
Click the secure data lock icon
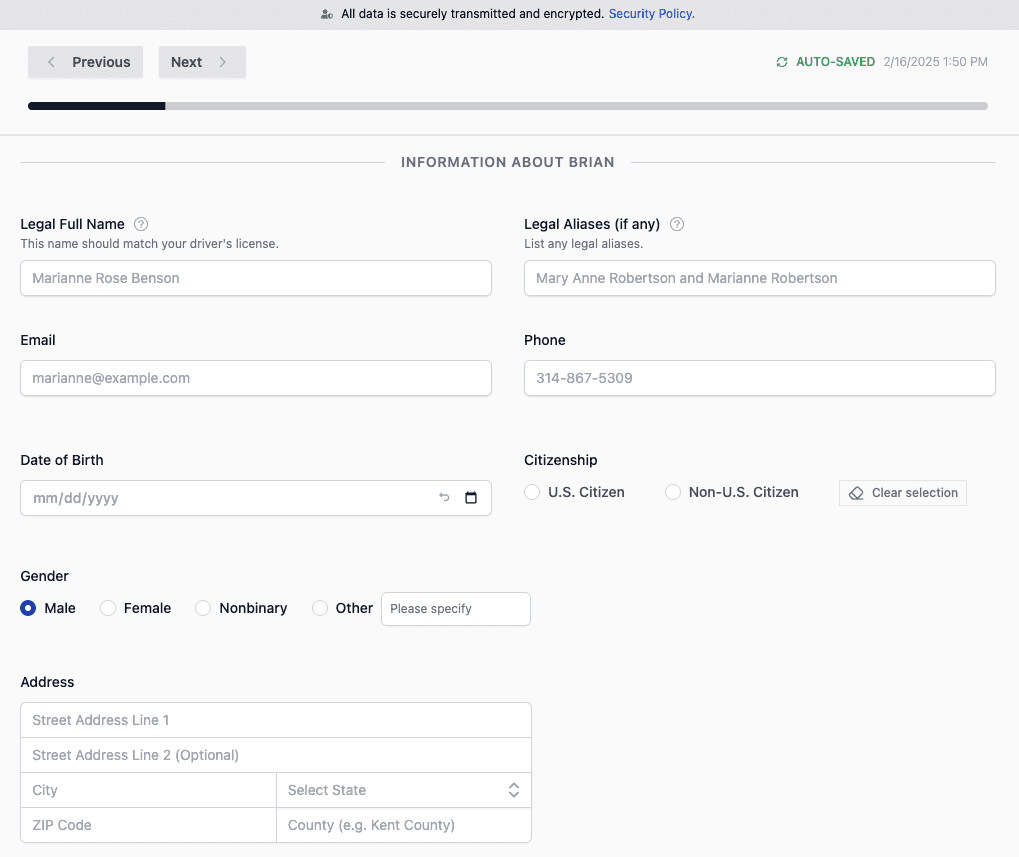[x=326, y=14]
